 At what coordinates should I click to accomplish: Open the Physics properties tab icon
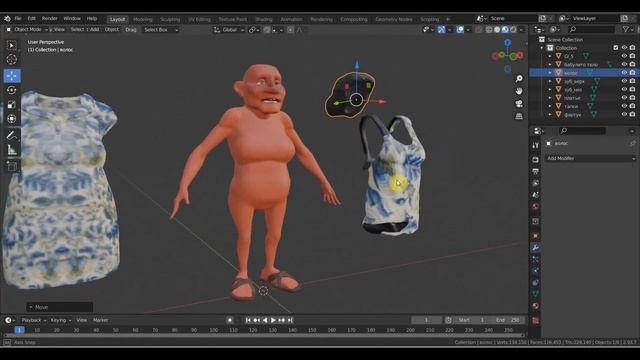tap(536, 271)
